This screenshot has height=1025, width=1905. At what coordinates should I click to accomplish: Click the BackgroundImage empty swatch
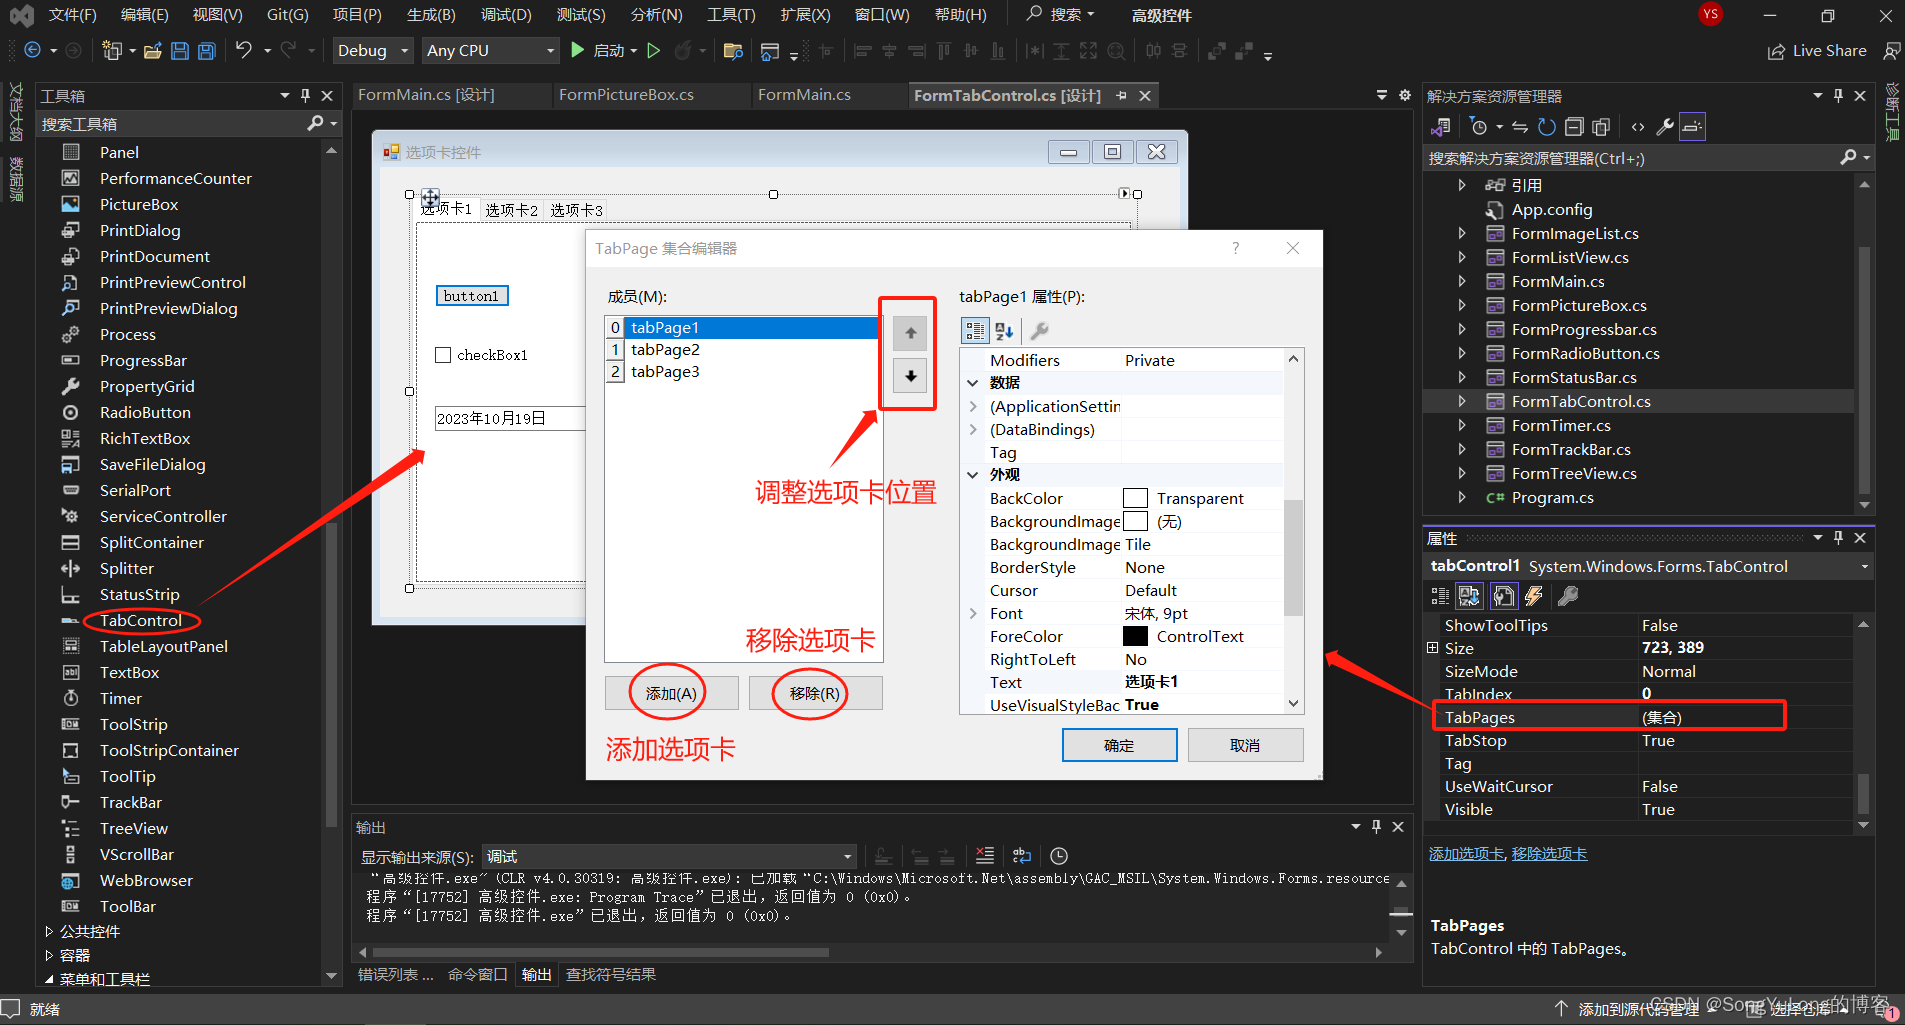coord(1135,521)
